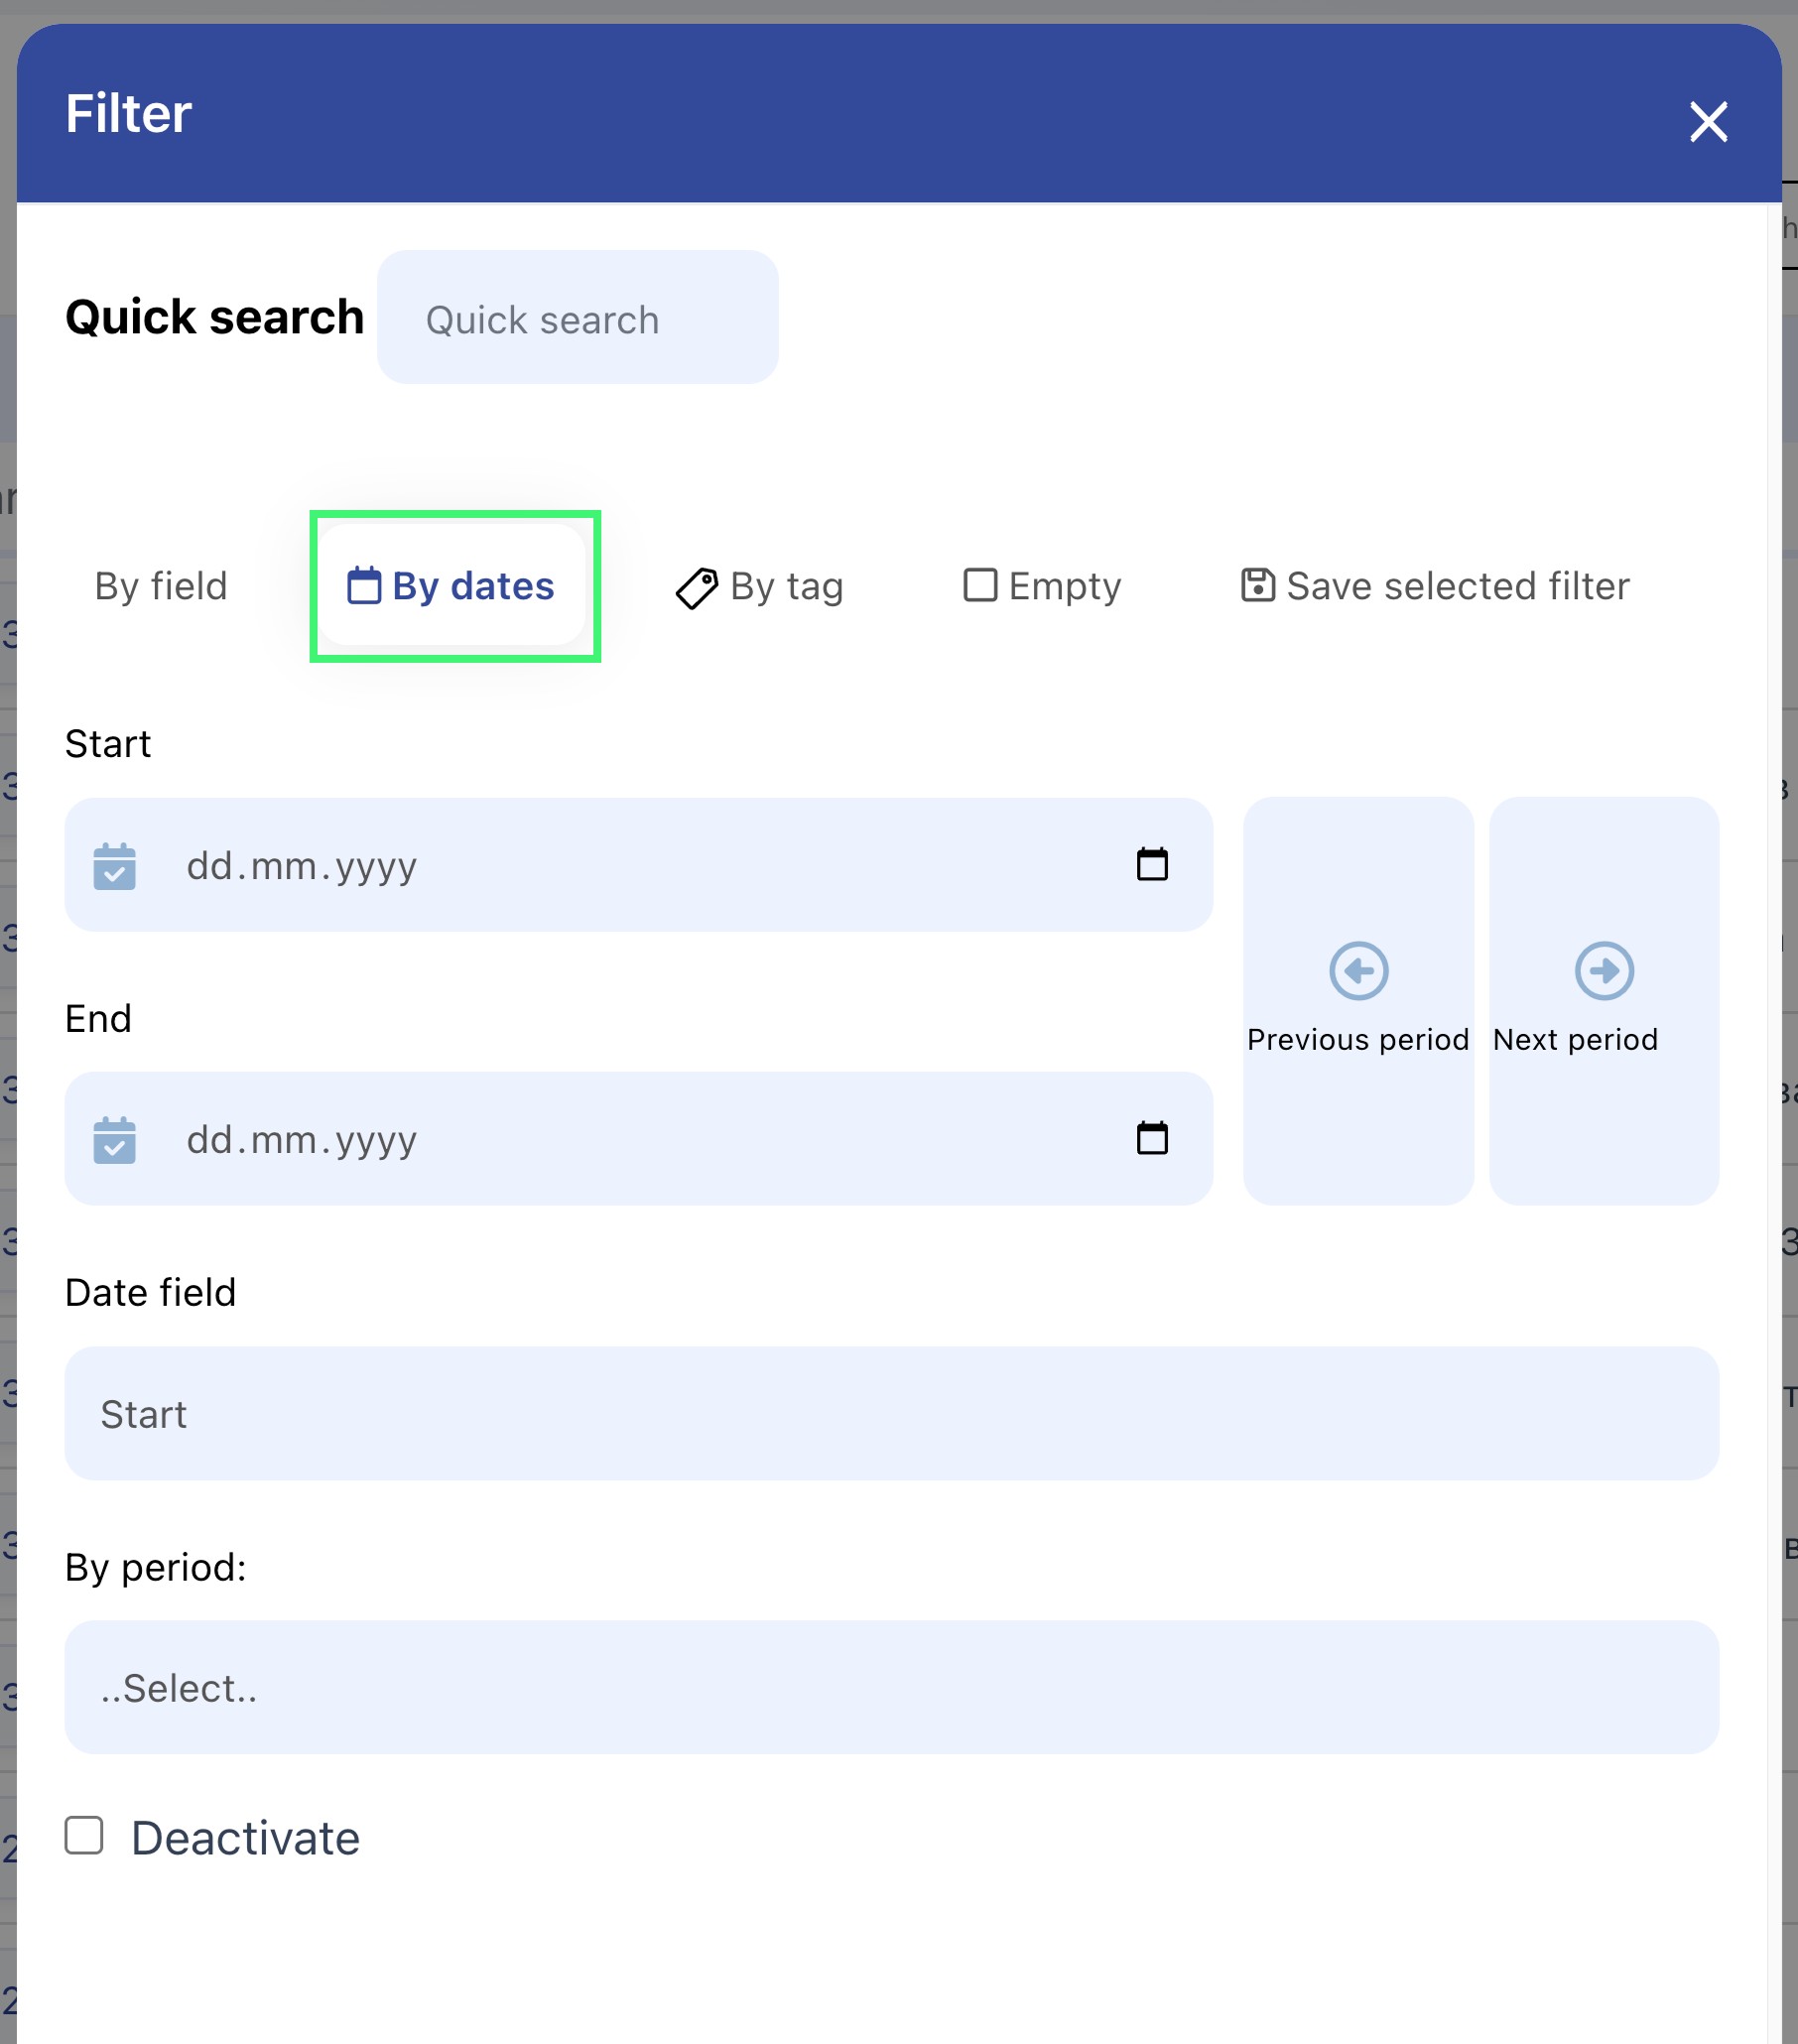Focus the Quick search input box
The width and height of the screenshot is (1798, 2044).
[577, 319]
